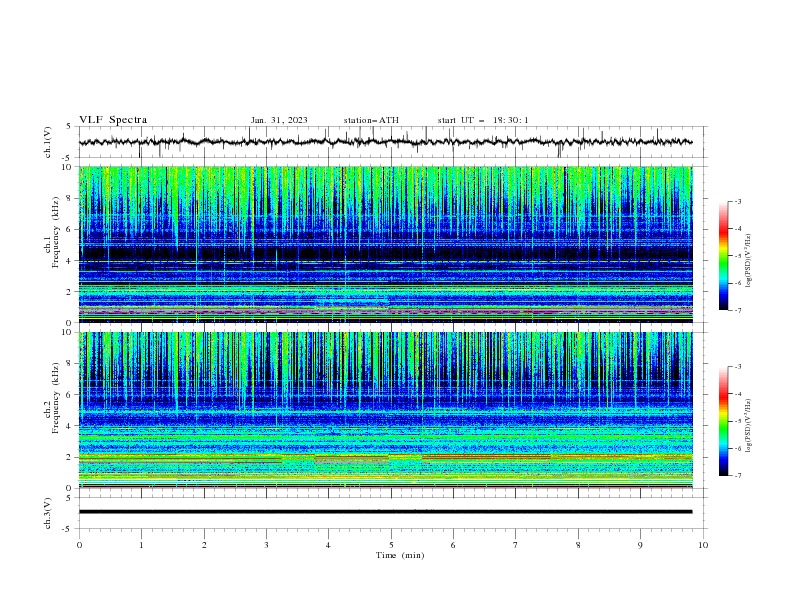Click the ch.2 'Frequency (kHz)' axis label
This screenshot has height=612, width=792.
click(x=55, y=398)
